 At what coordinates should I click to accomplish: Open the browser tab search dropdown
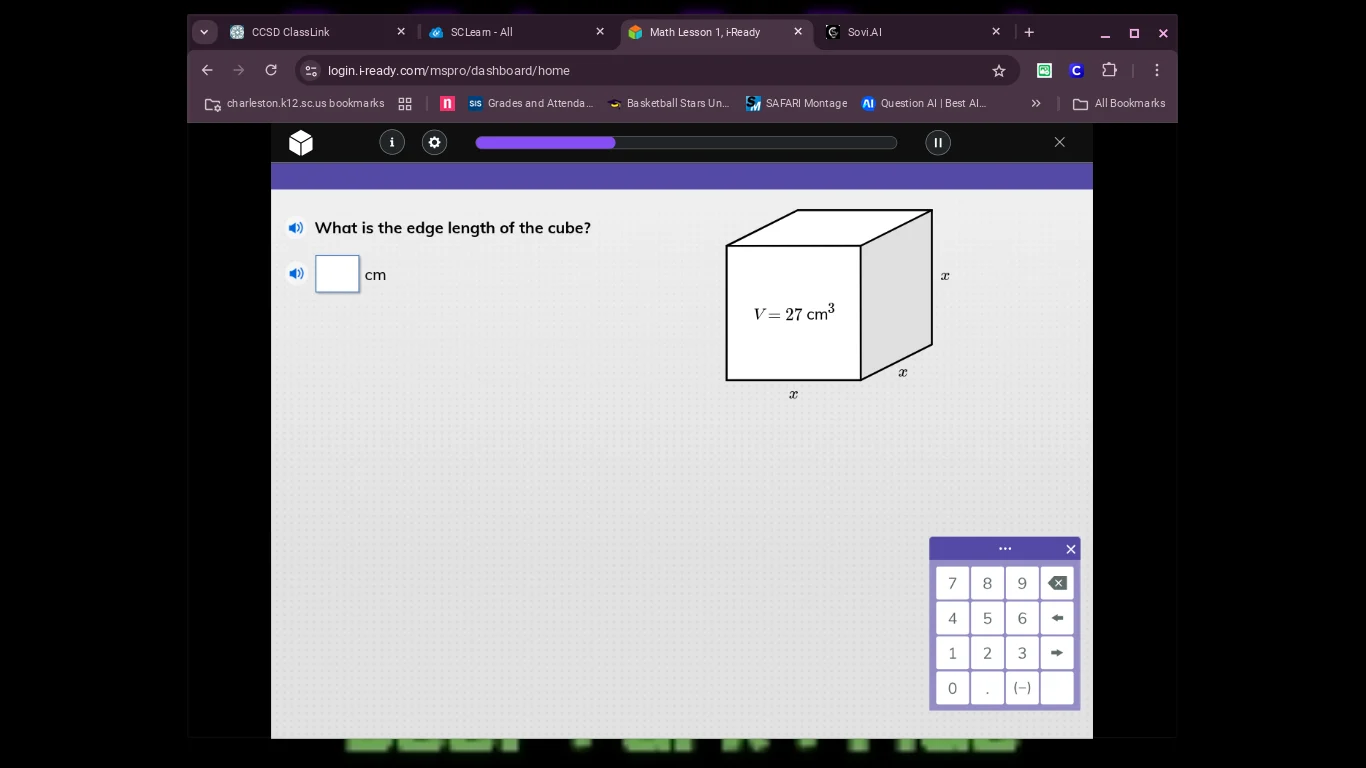[x=204, y=32]
